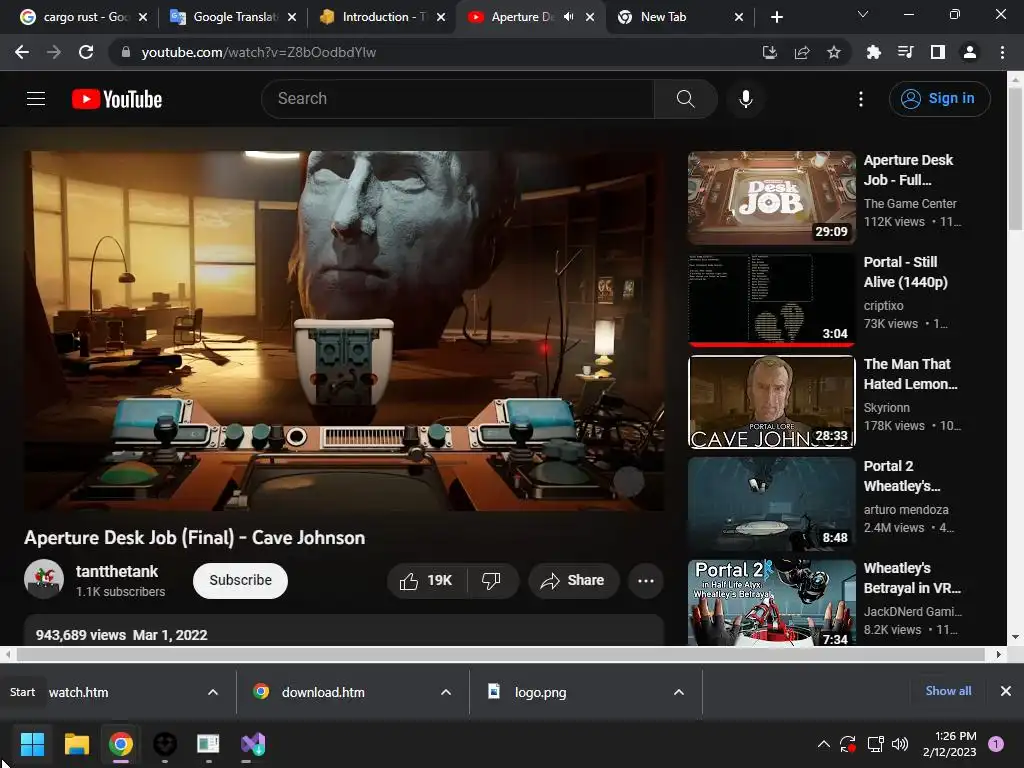Open Aperture Desk Job - Full thumbnail

coord(771,198)
